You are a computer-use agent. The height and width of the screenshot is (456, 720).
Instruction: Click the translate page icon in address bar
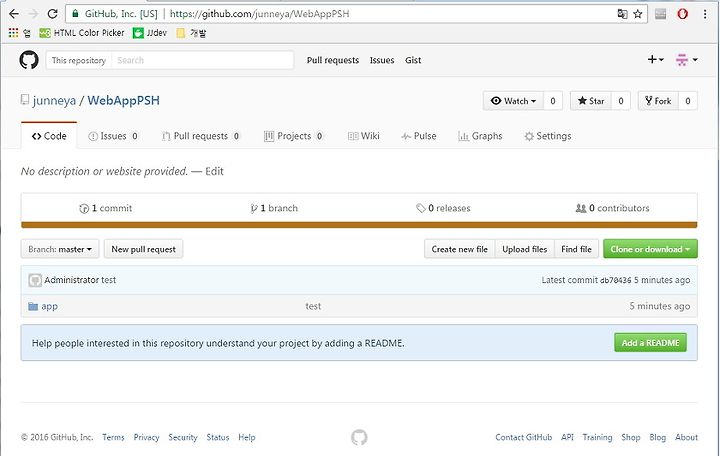tap(622, 14)
